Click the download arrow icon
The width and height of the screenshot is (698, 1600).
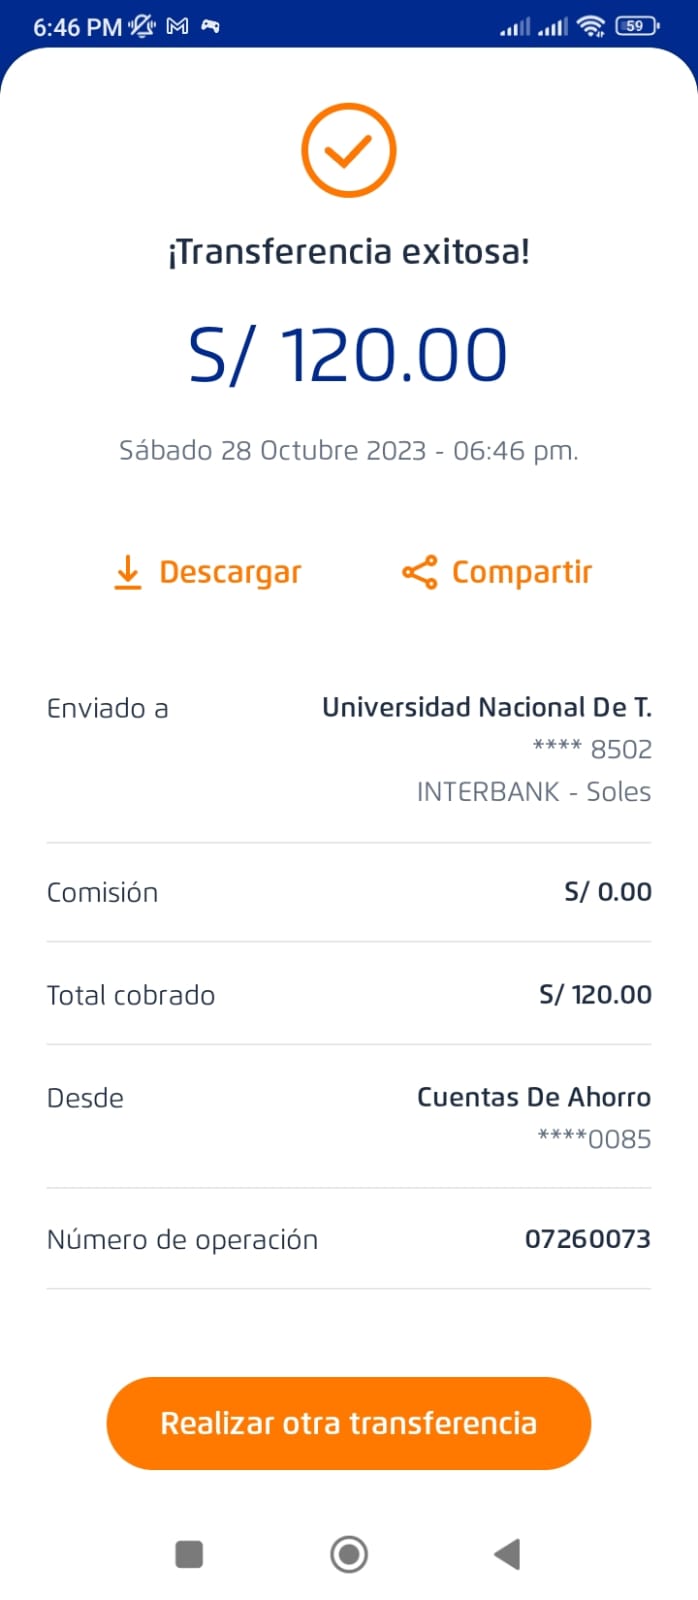click(127, 572)
